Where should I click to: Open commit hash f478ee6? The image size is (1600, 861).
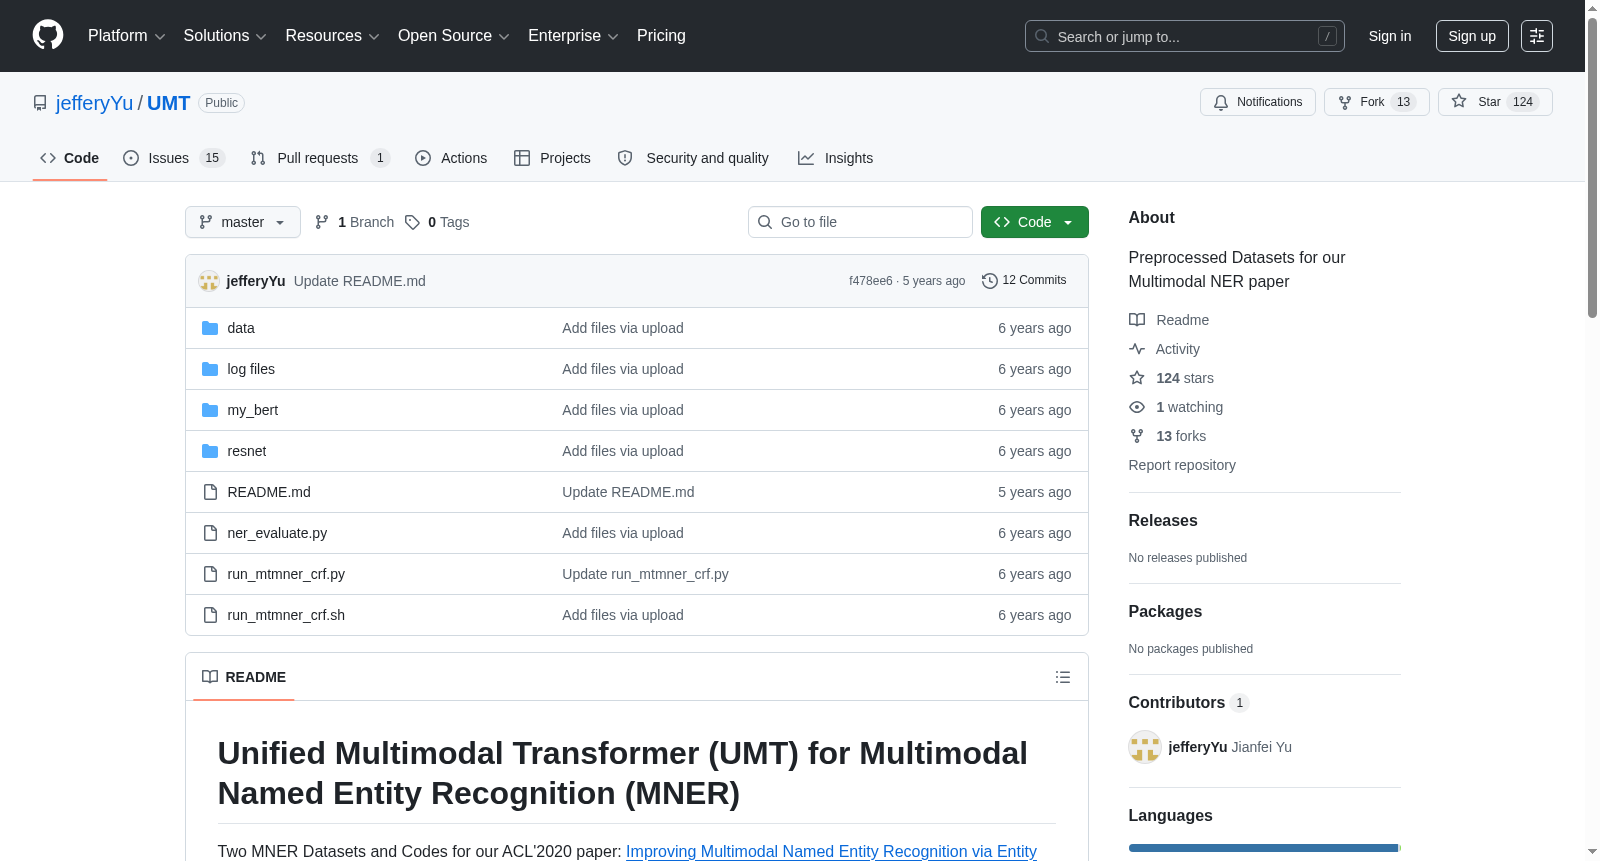point(871,281)
